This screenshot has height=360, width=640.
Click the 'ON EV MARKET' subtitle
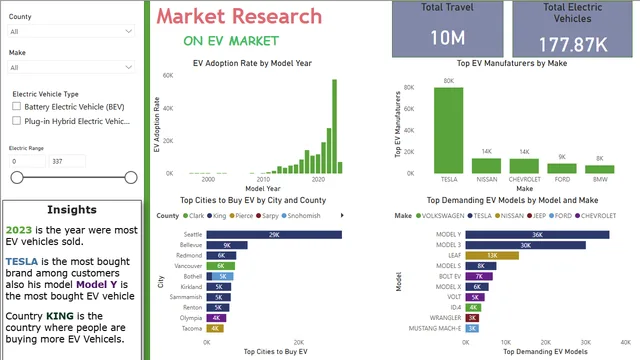(x=231, y=41)
